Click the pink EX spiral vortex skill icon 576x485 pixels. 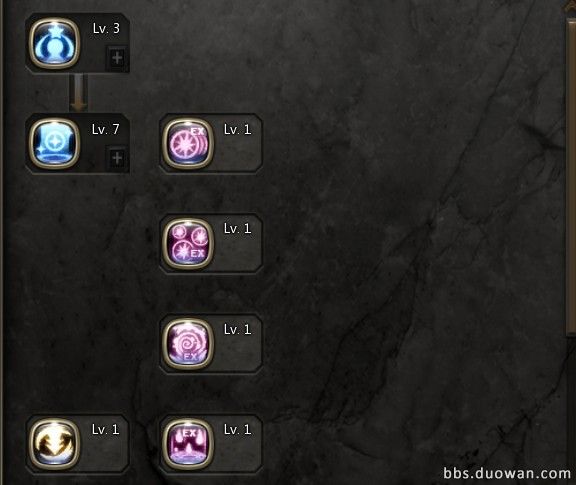click(188, 344)
